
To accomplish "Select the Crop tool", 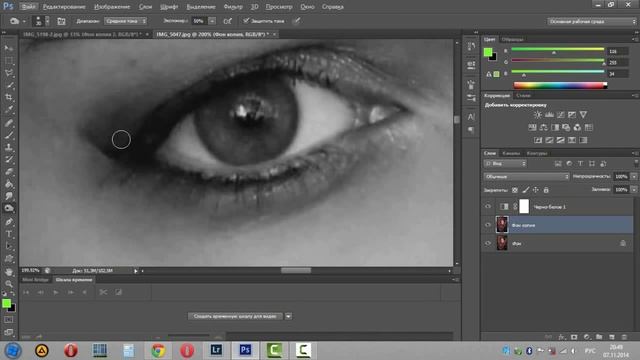I will tap(9, 98).
